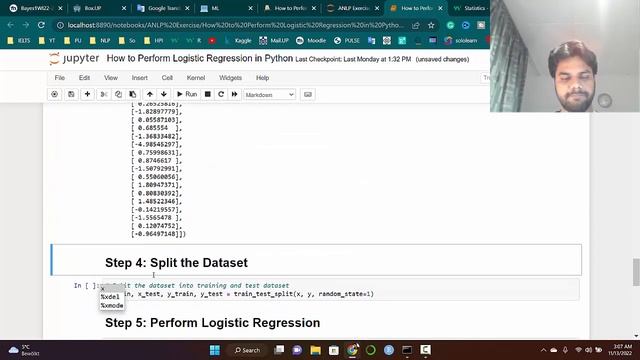This screenshot has height=360, width=640.
Task: Open the Edit menu
Action: [84, 78]
